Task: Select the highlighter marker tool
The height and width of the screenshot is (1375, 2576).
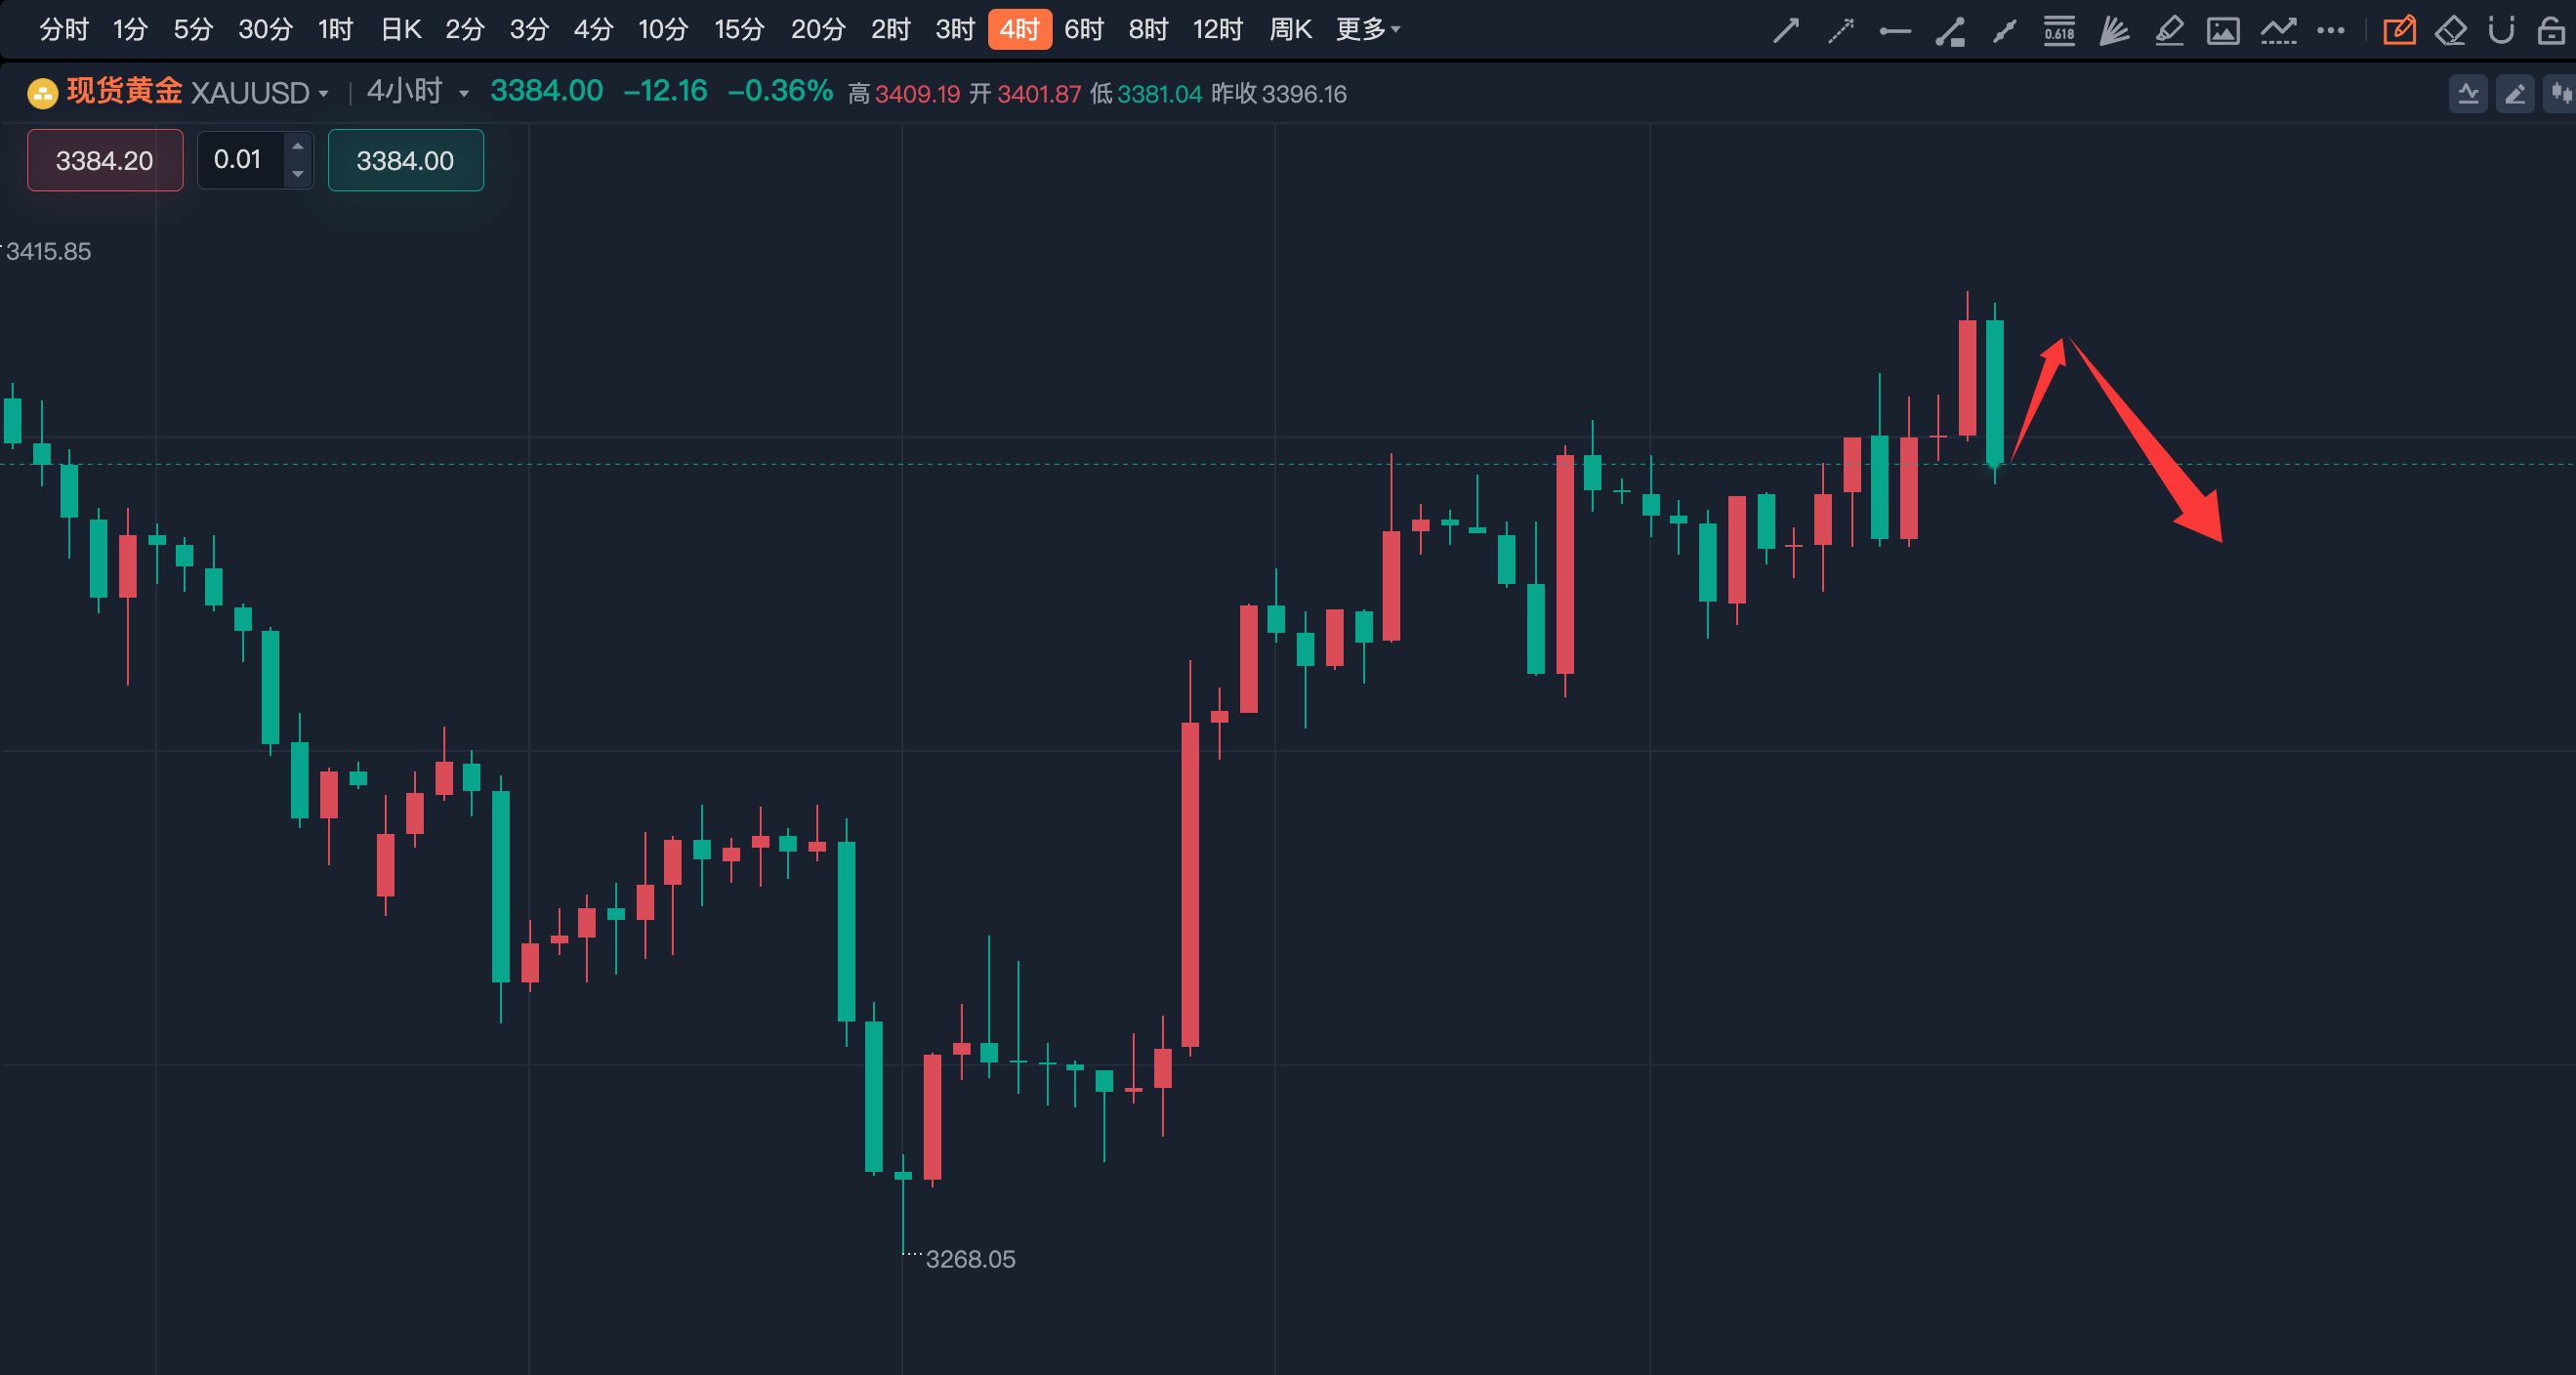Action: [x=2168, y=31]
